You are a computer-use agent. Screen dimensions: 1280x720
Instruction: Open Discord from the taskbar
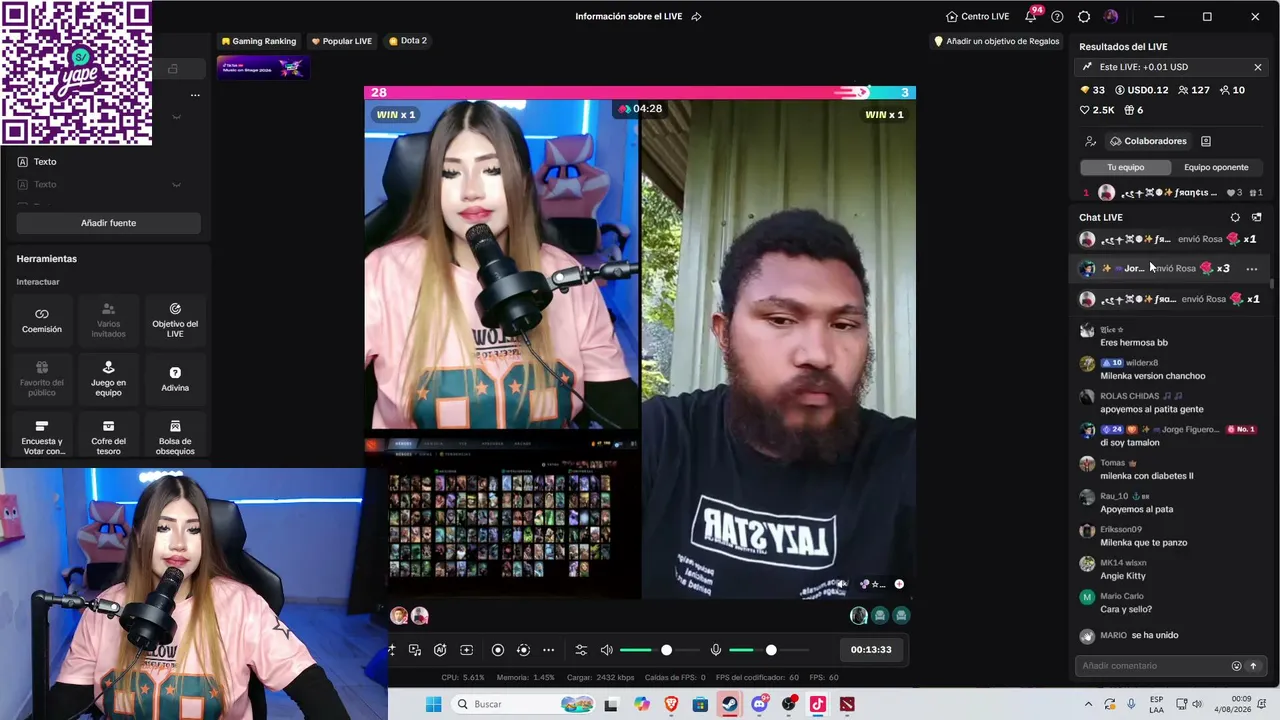point(759,704)
